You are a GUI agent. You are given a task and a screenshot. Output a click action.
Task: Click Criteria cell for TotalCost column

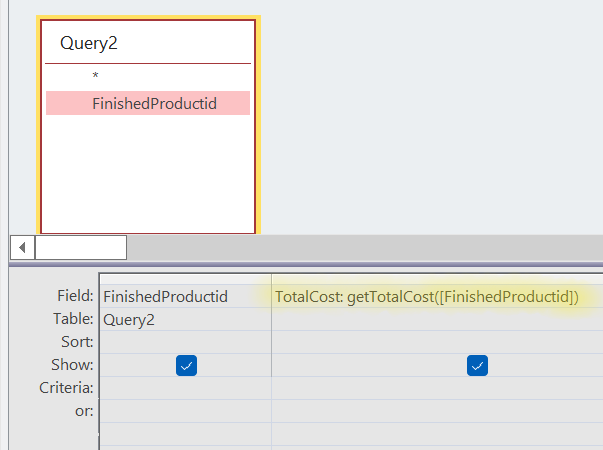(437, 388)
